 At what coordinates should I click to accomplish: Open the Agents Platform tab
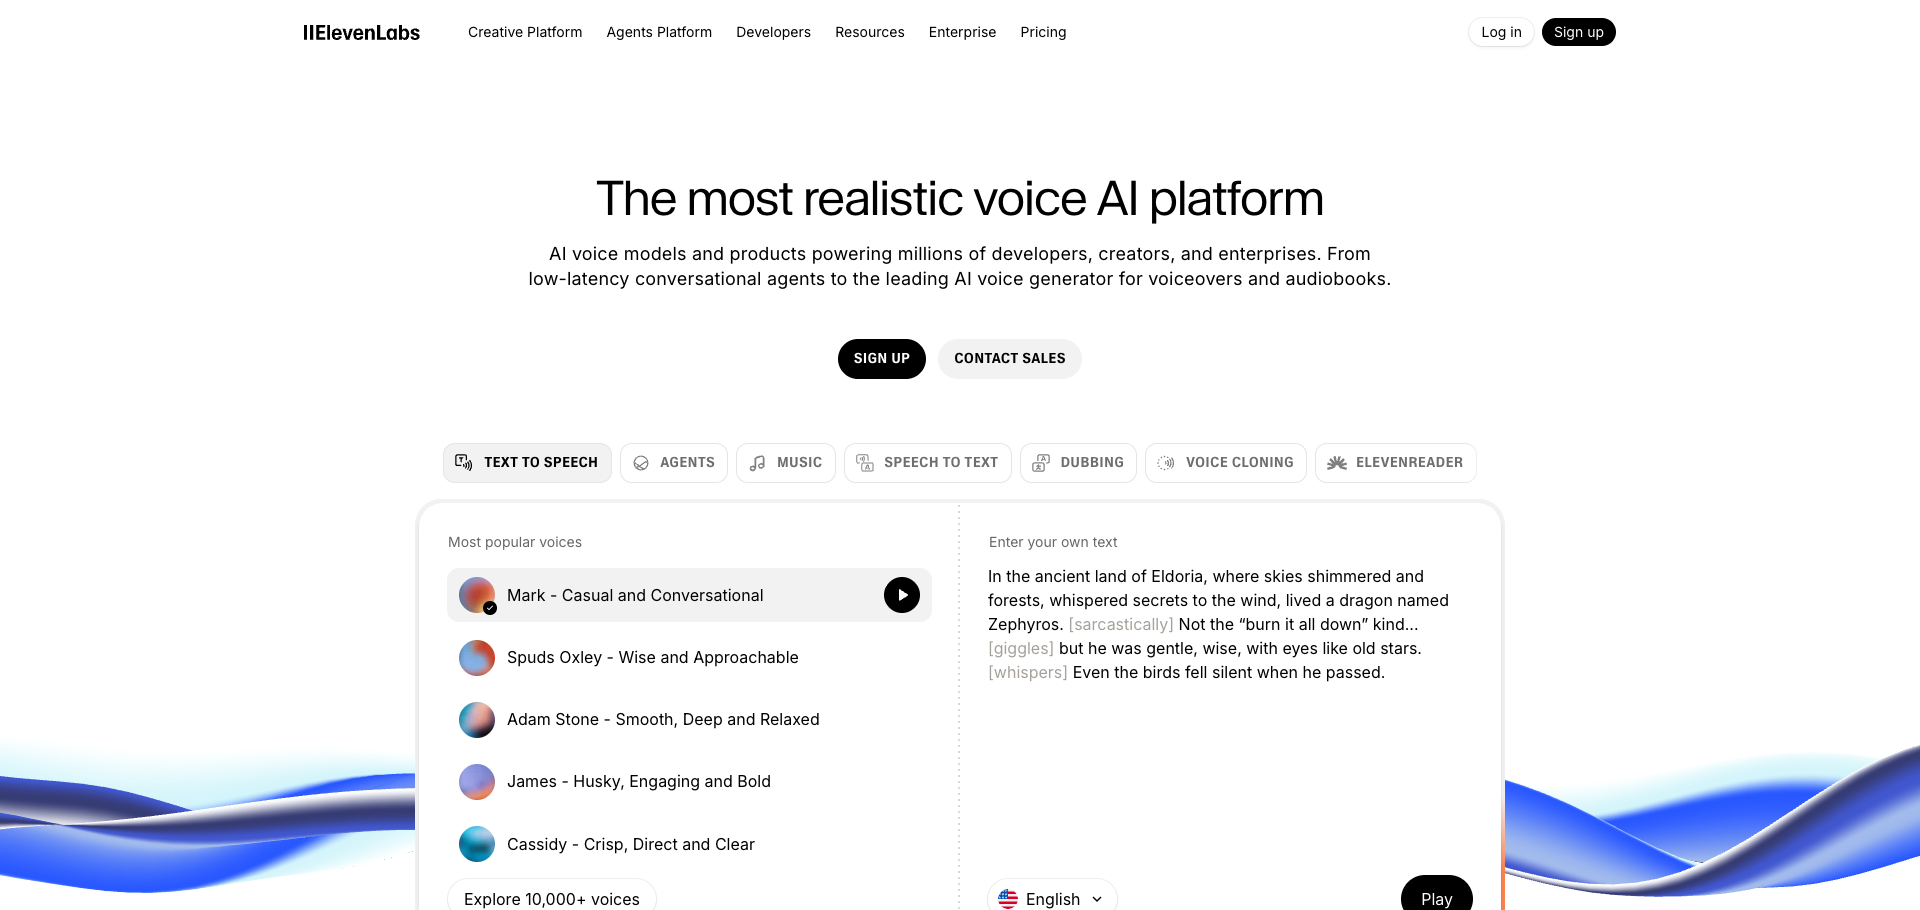659,32
